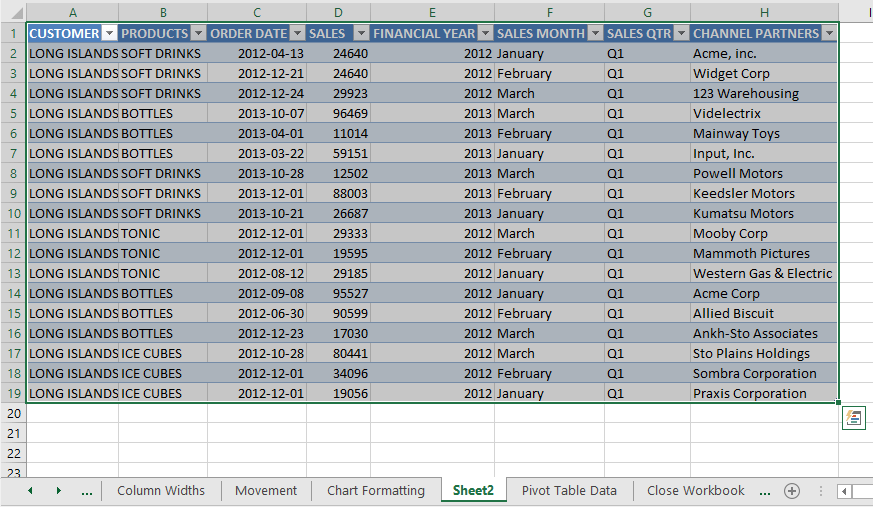Open CUSTOMER column filter dropdown
Image resolution: width=873 pixels, height=507 pixels.
[110, 34]
